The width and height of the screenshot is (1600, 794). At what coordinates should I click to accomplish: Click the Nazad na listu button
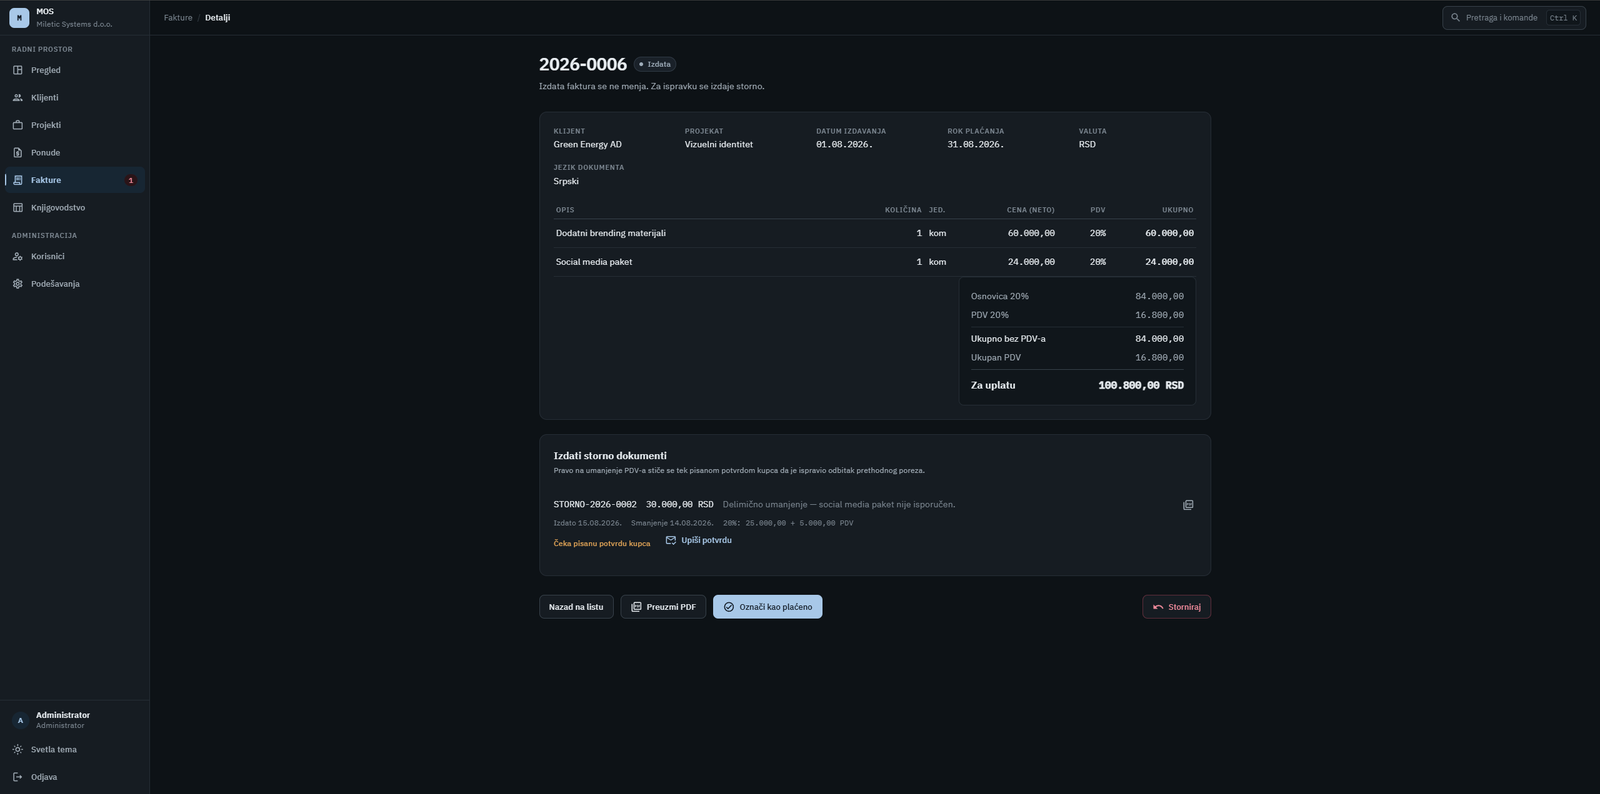pos(576,607)
